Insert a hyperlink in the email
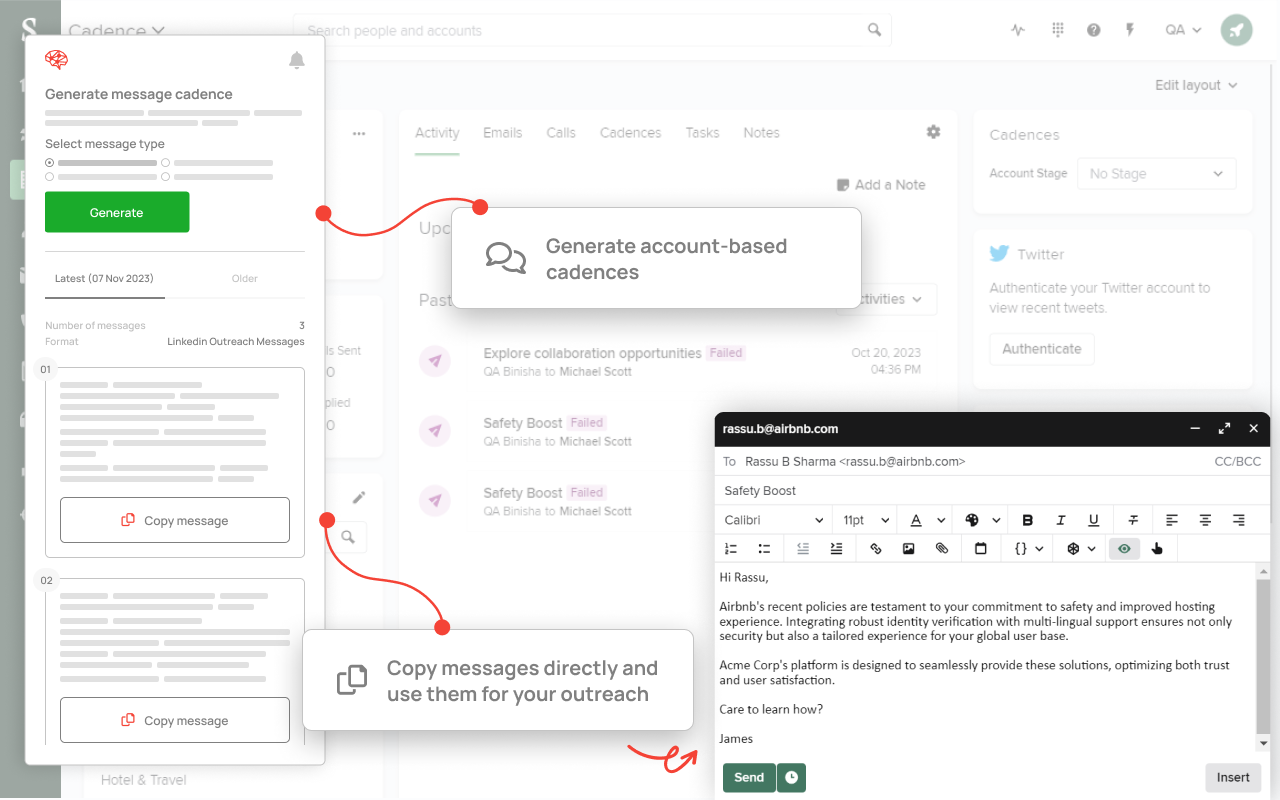Image resolution: width=1280 pixels, height=800 pixels. (x=876, y=549)
